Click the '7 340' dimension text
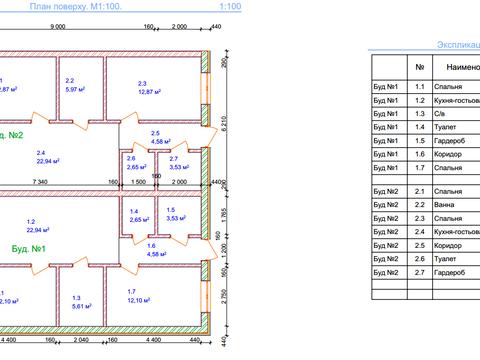 (40, 182)
